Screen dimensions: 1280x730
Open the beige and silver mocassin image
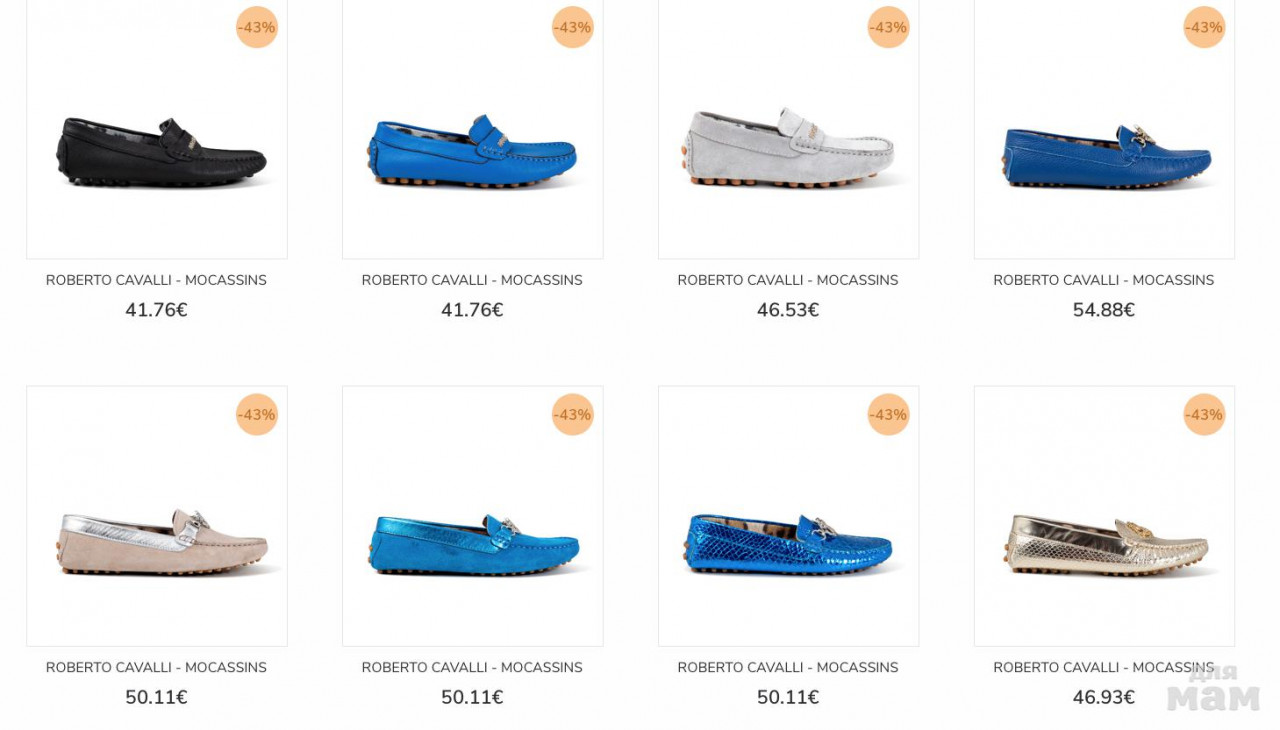click(157, 516)
